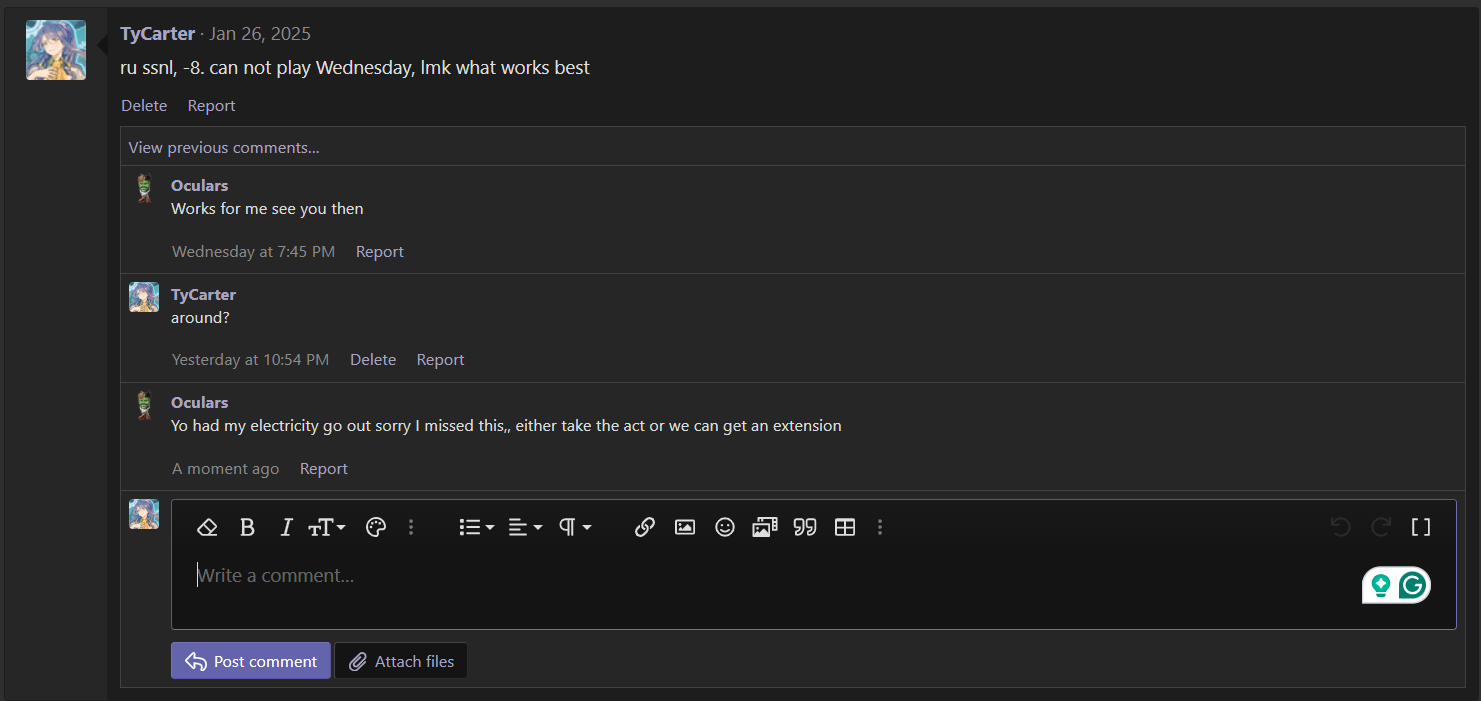
Task: Open the text color palette
Action: 376,527
